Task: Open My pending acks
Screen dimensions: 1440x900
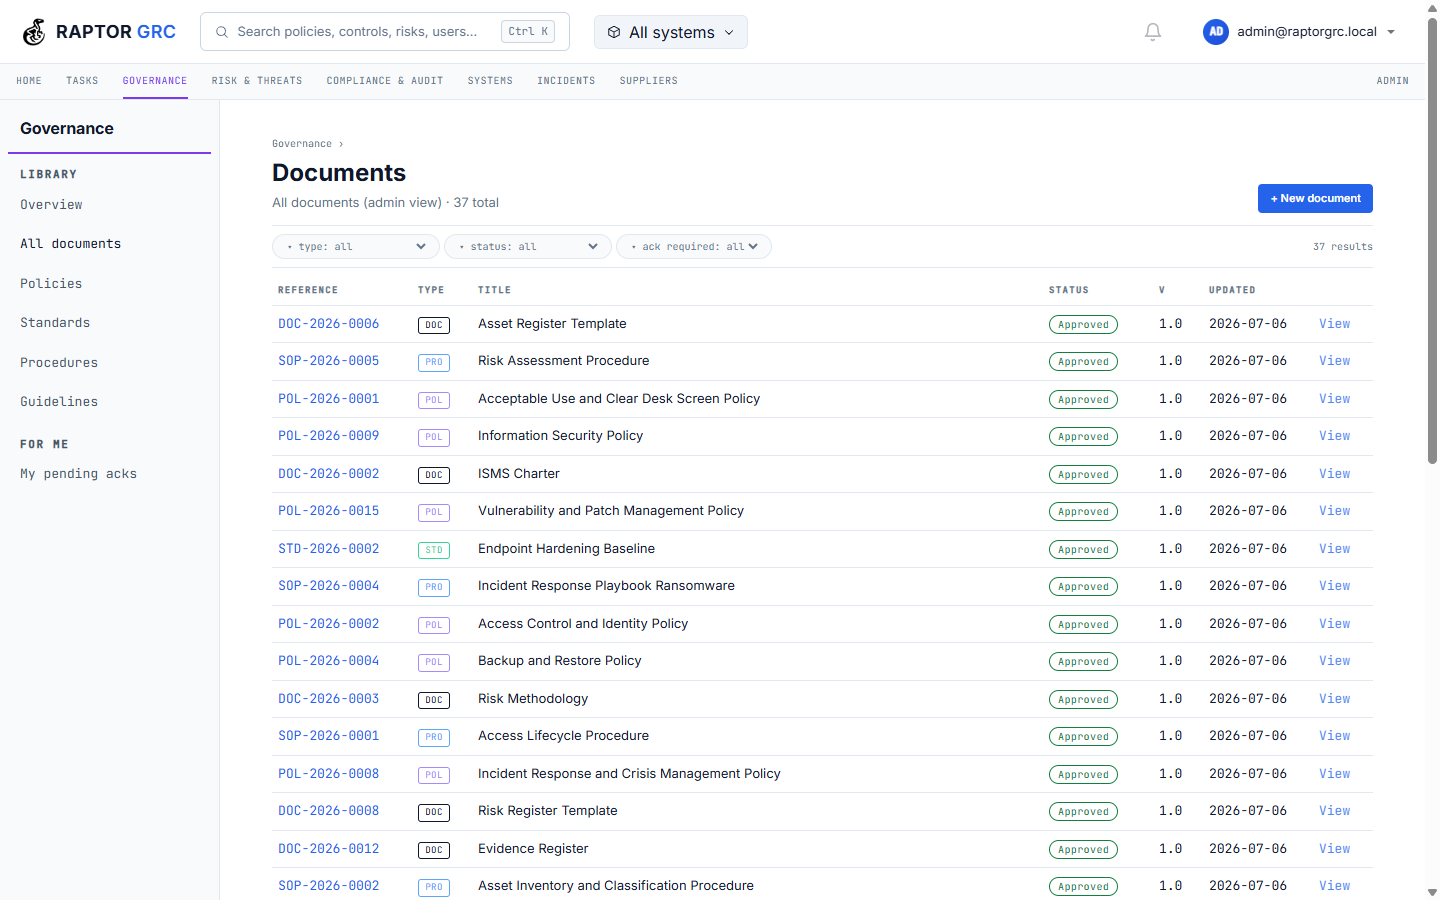Action: 78,474
